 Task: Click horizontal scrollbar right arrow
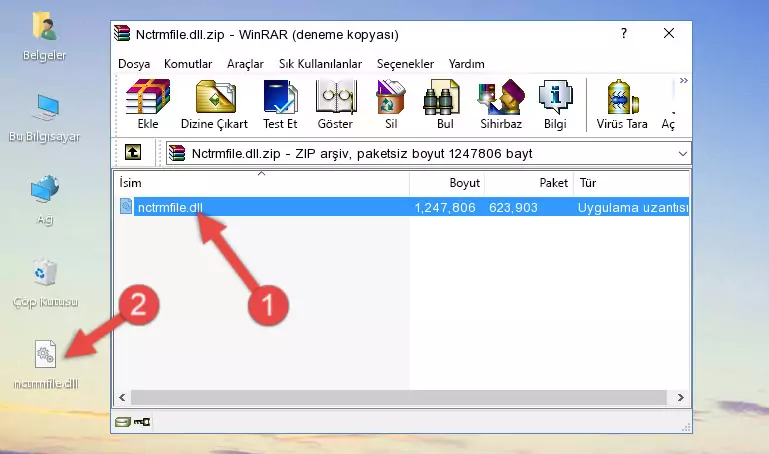click(x=680, y=398)
